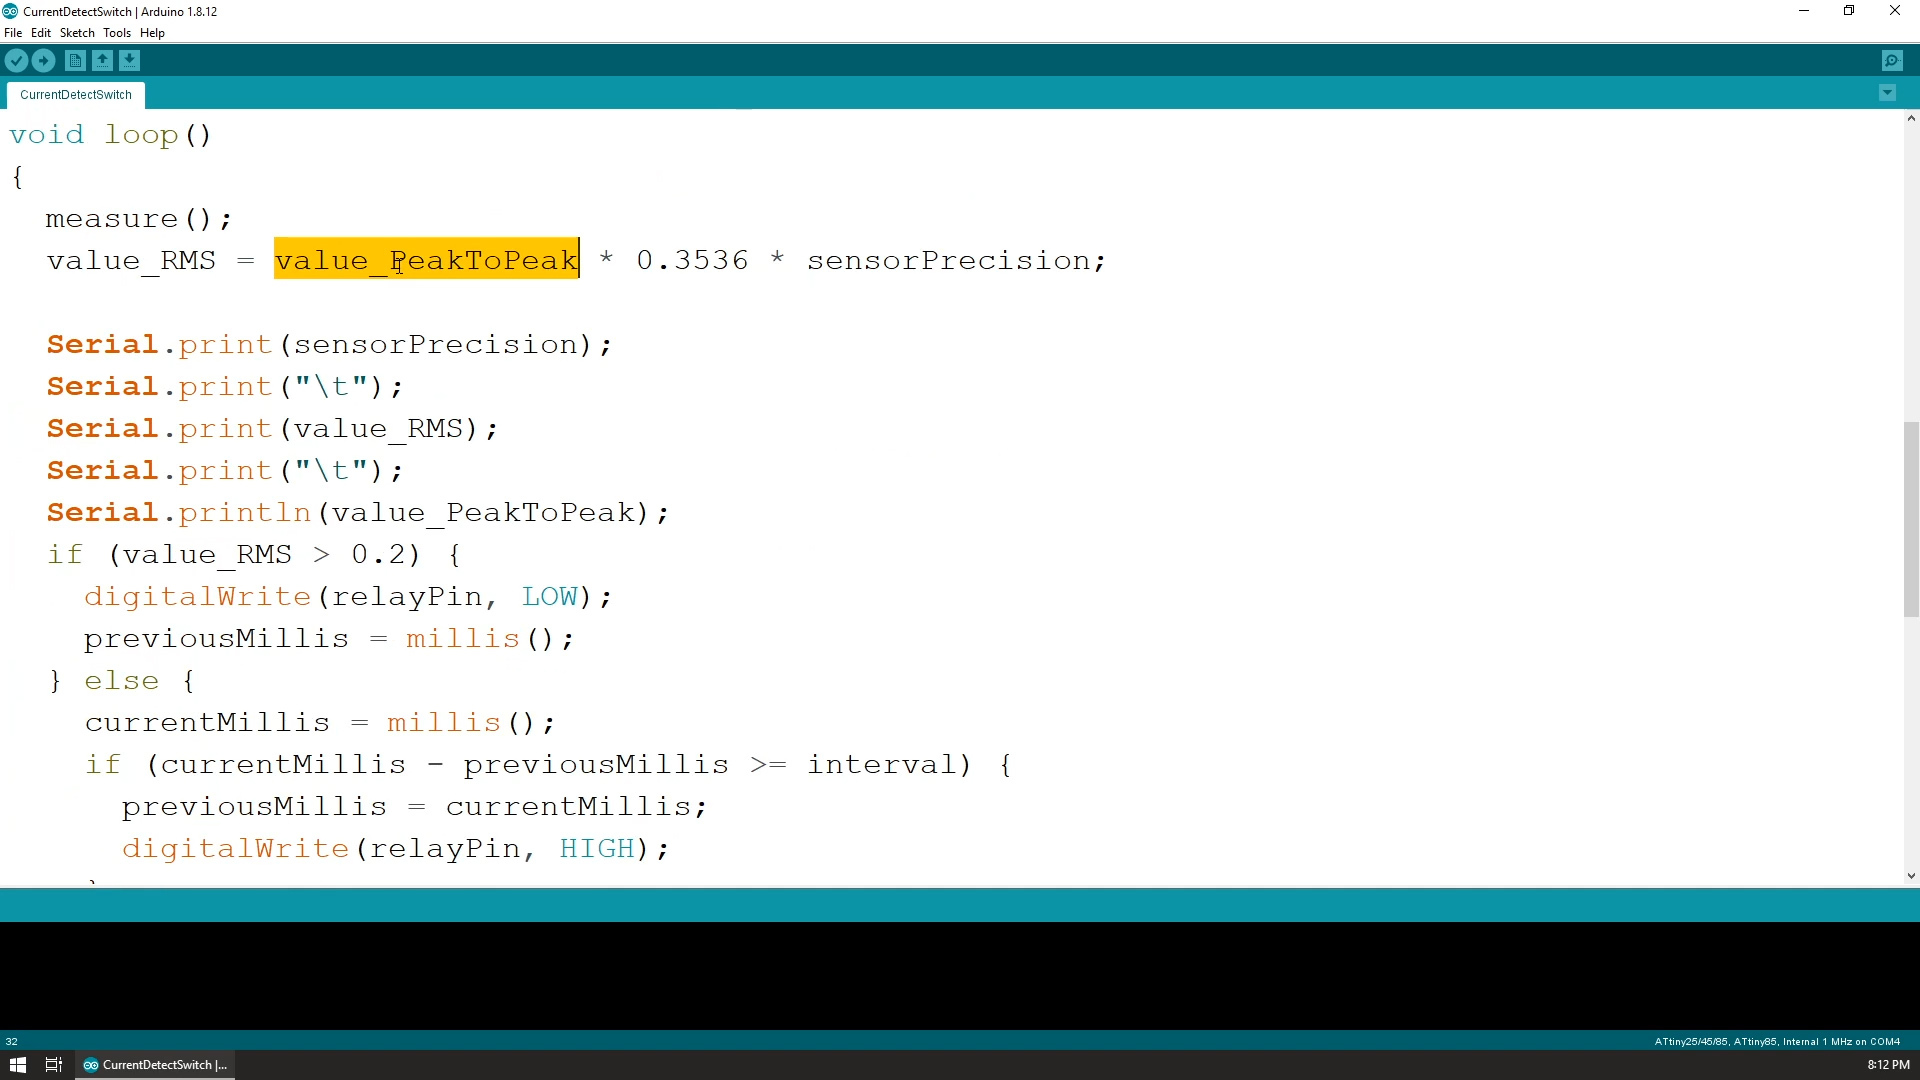Click the Edit menu item

point(41,33)
